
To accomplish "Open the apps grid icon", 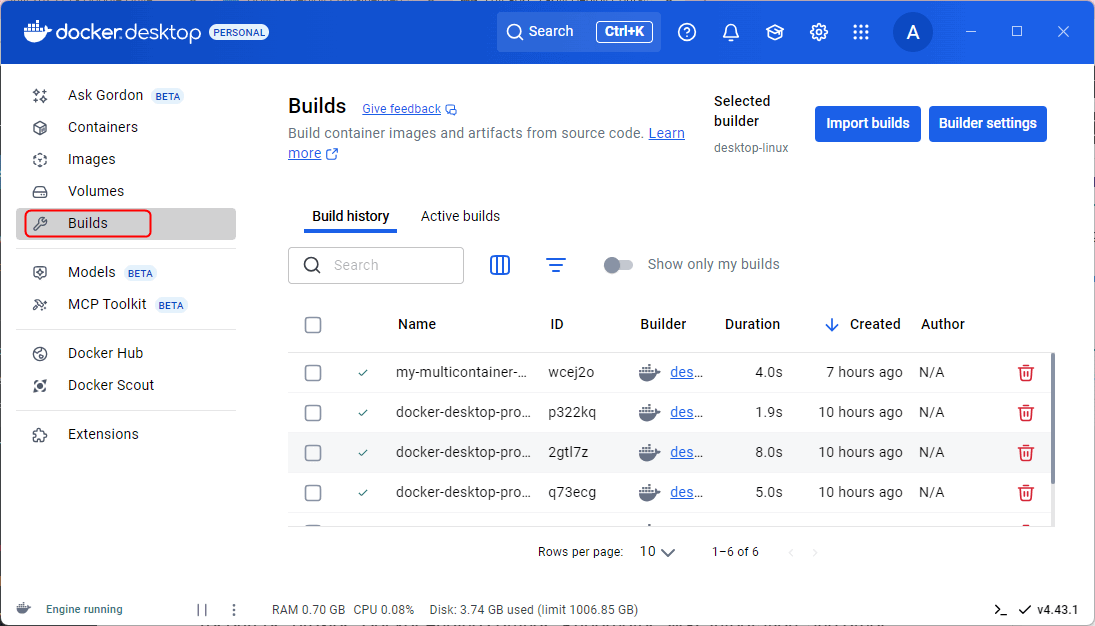I will click(861, 32).
